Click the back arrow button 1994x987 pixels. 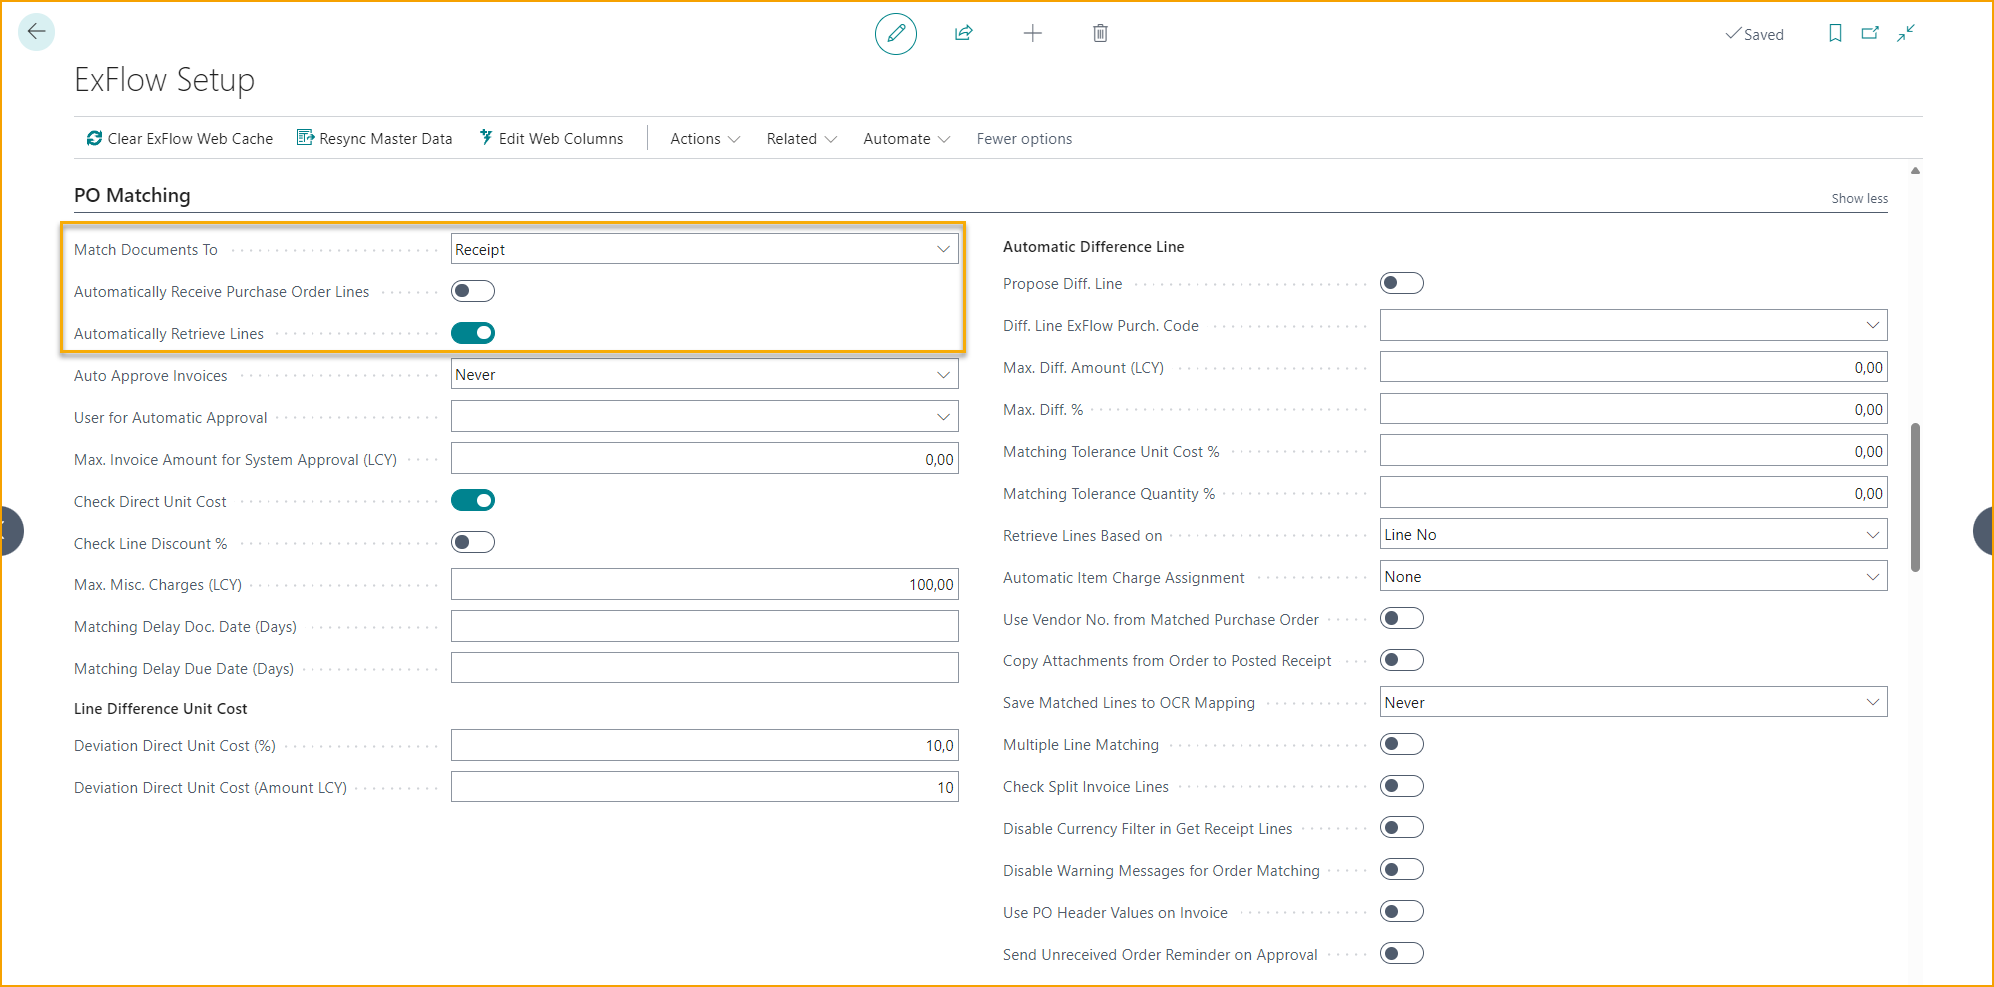pyautogui.click(x=36, y=32)
